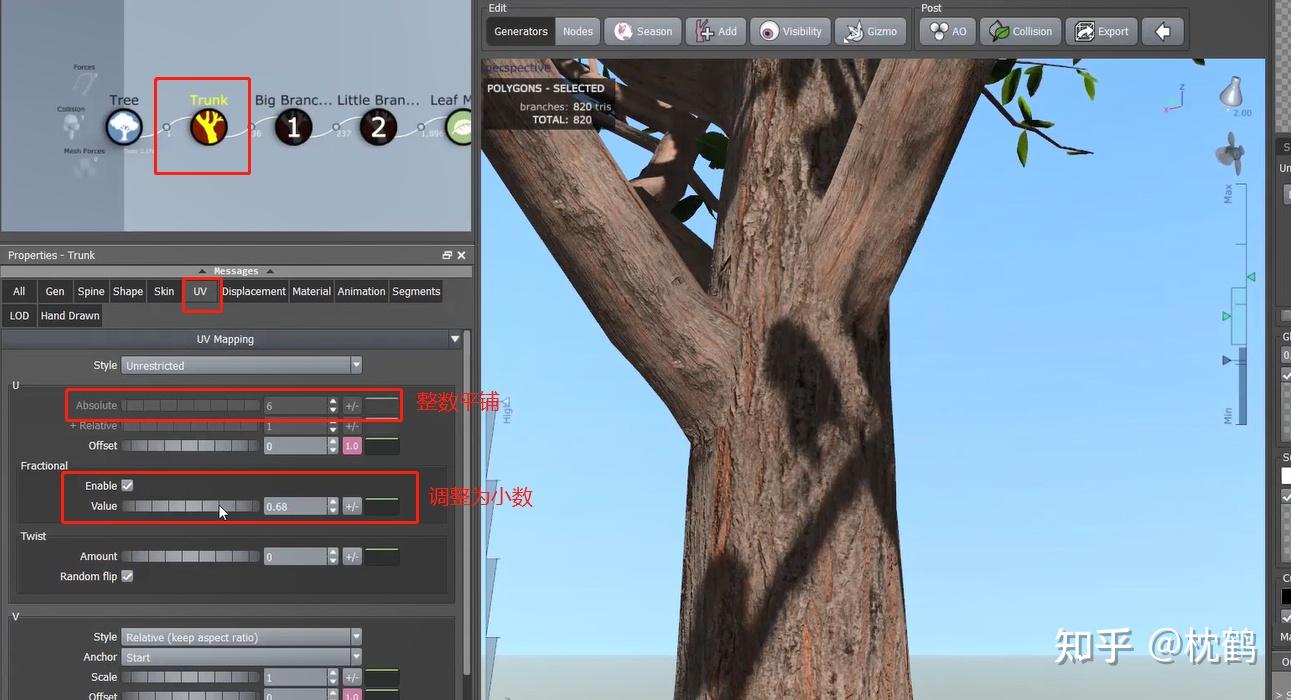This screenshot has height=700, width=1291.
Task: Switch to the Hand Drawn tab
Action: [x=70, y=315]
